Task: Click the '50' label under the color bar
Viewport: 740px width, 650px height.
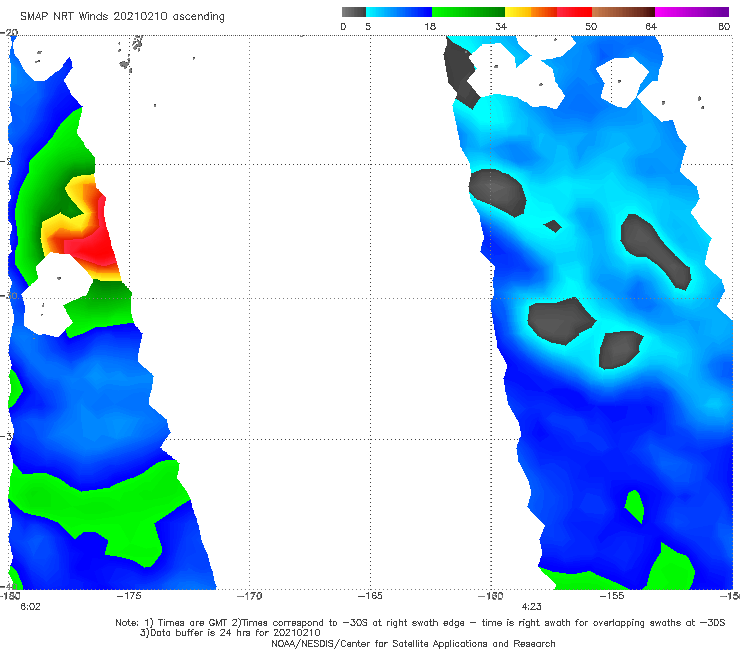Action: click(x=591, y=27)
